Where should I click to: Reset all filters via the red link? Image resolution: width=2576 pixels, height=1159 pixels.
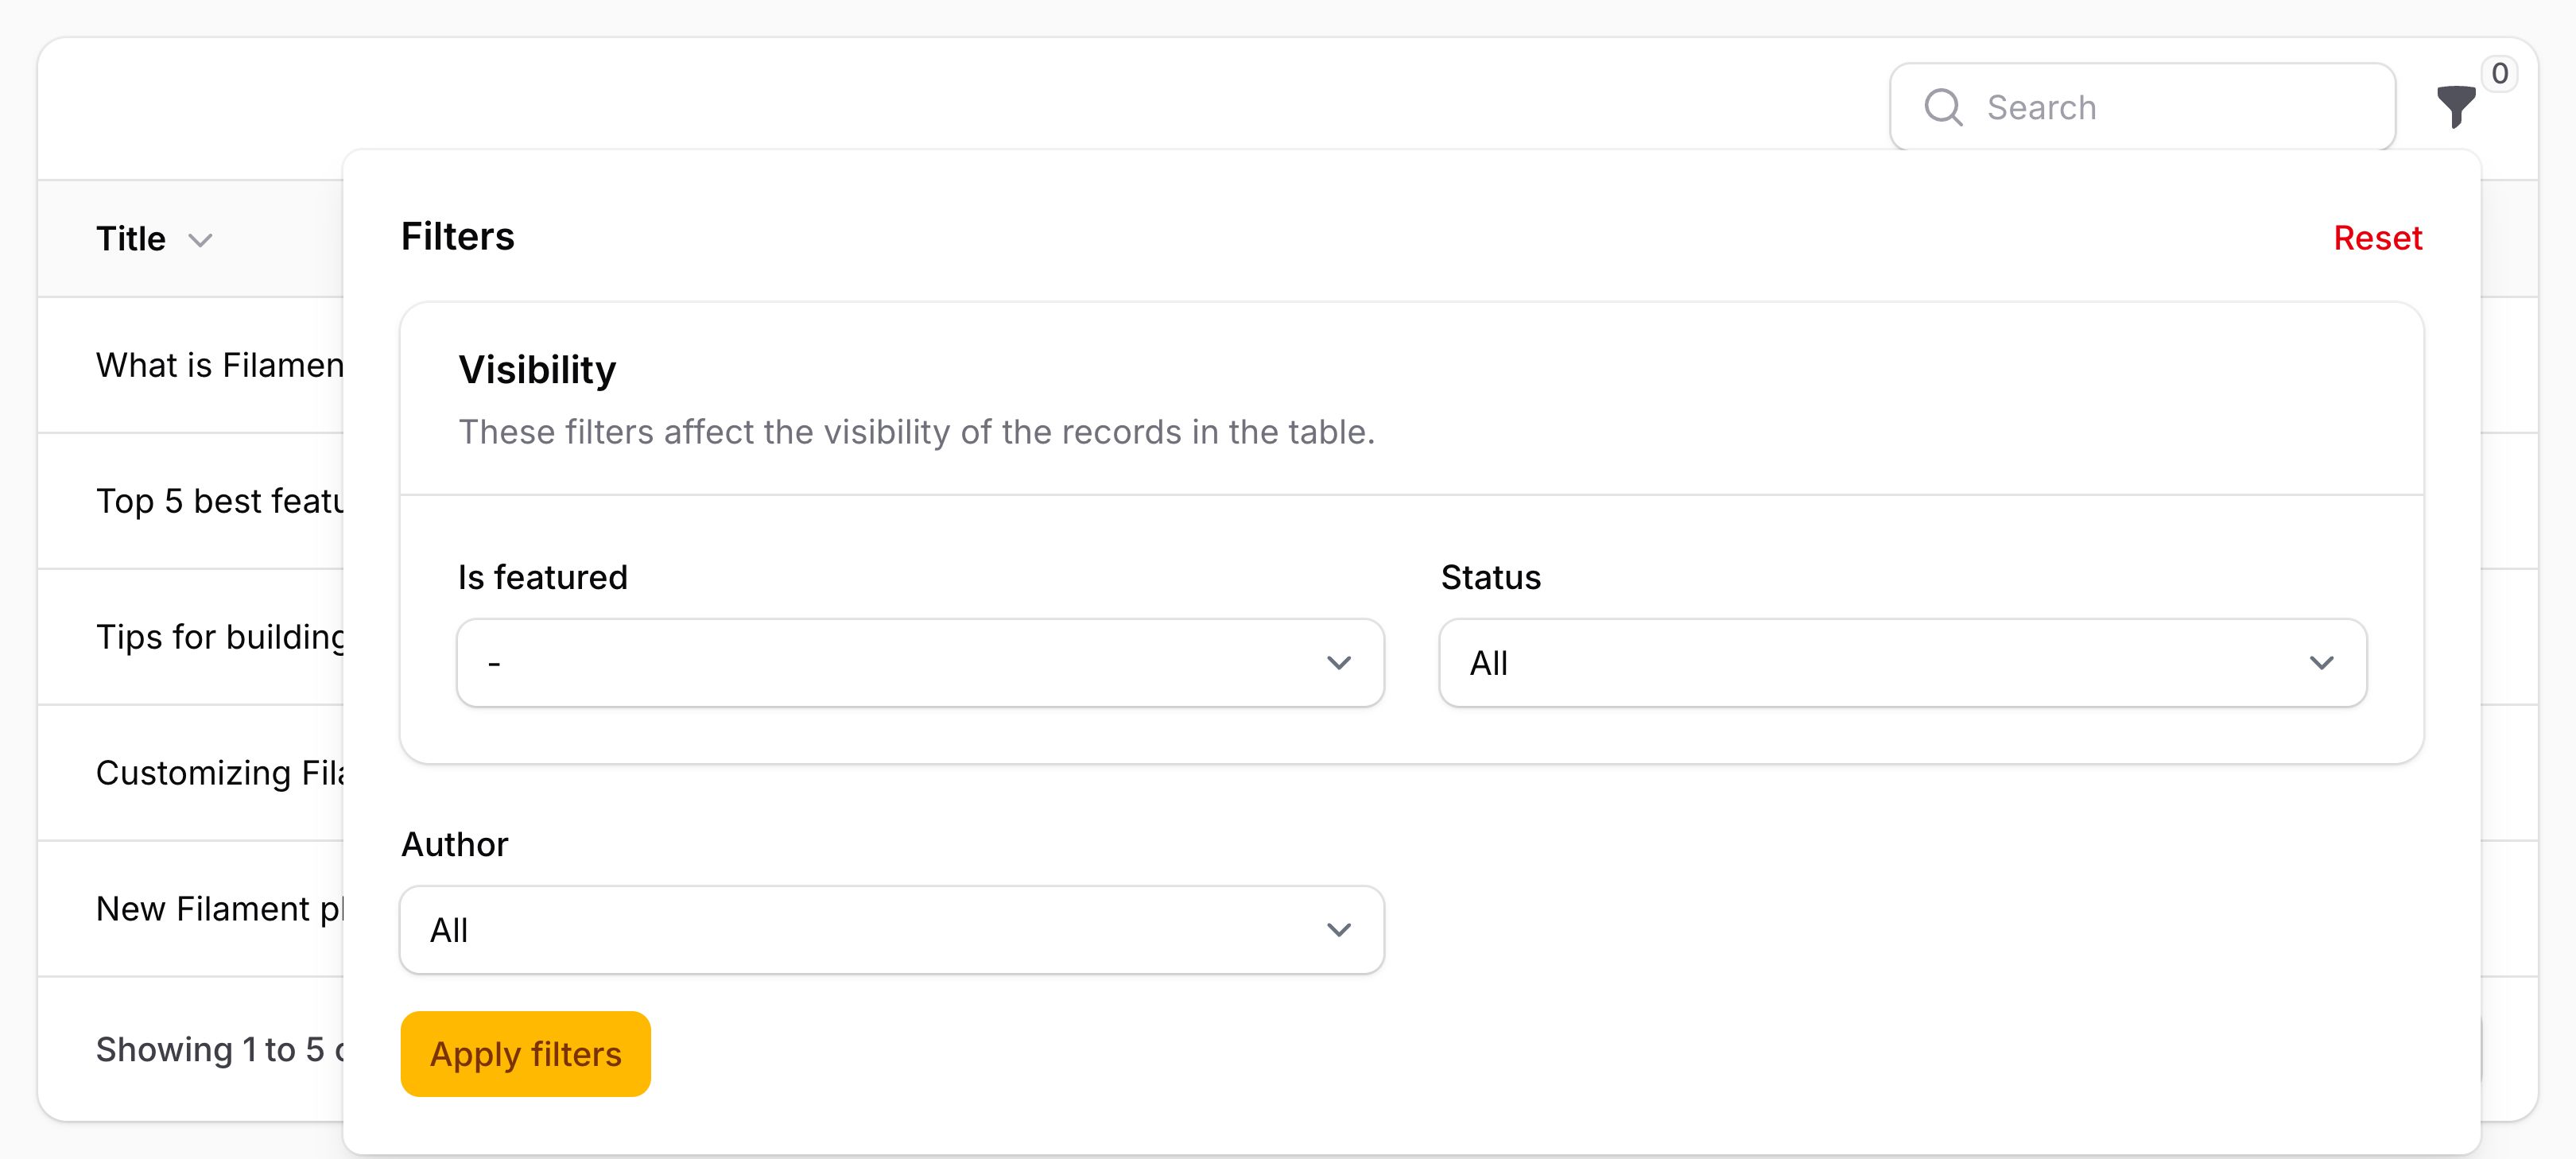[2377, 238]
